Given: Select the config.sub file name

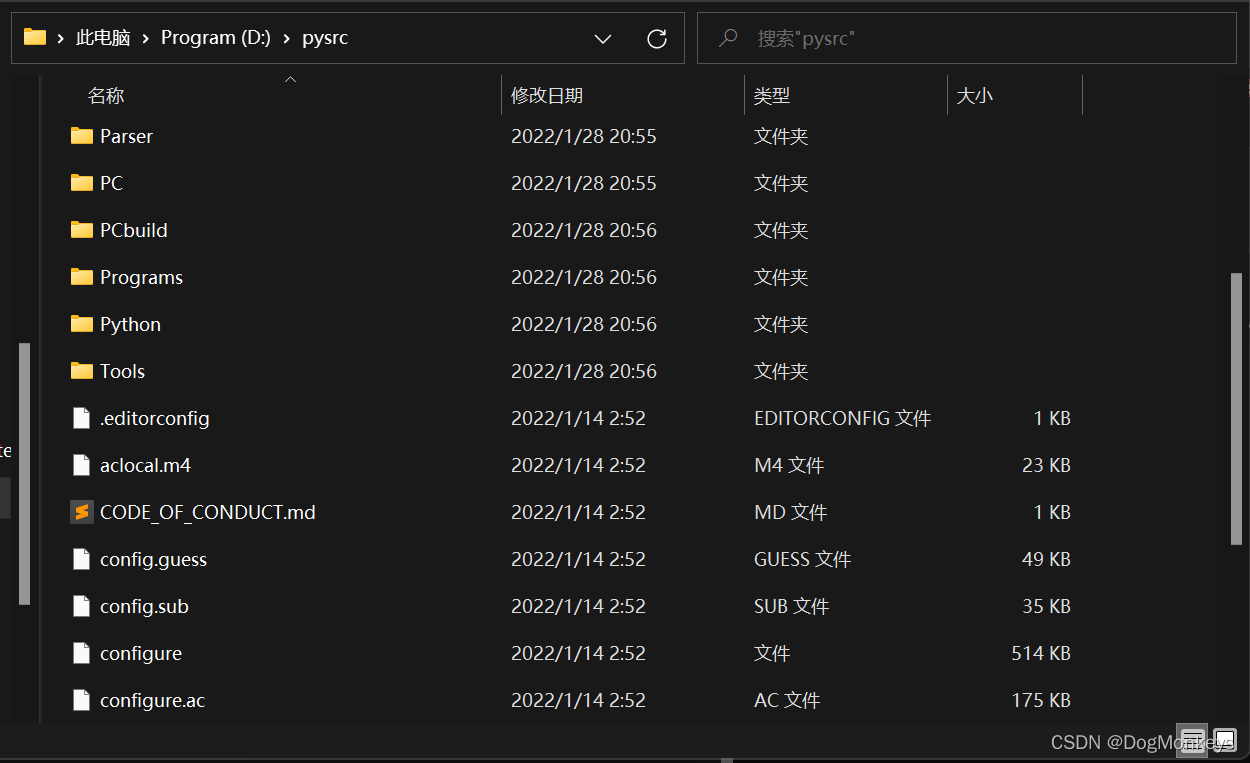Looking at the screenshot, I should point(144,606).
